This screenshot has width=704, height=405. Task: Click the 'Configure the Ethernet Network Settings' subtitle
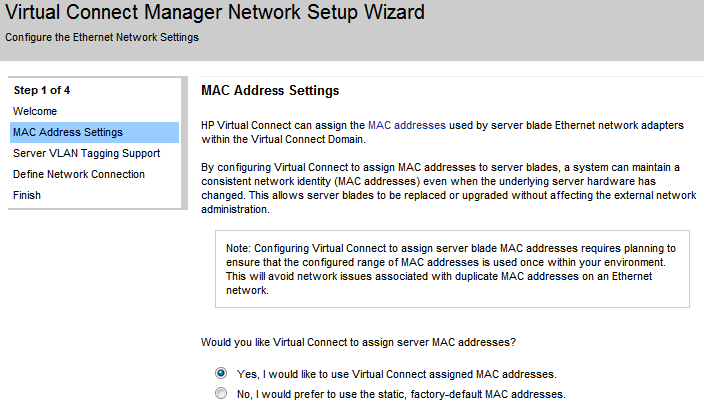pos(102,38)
